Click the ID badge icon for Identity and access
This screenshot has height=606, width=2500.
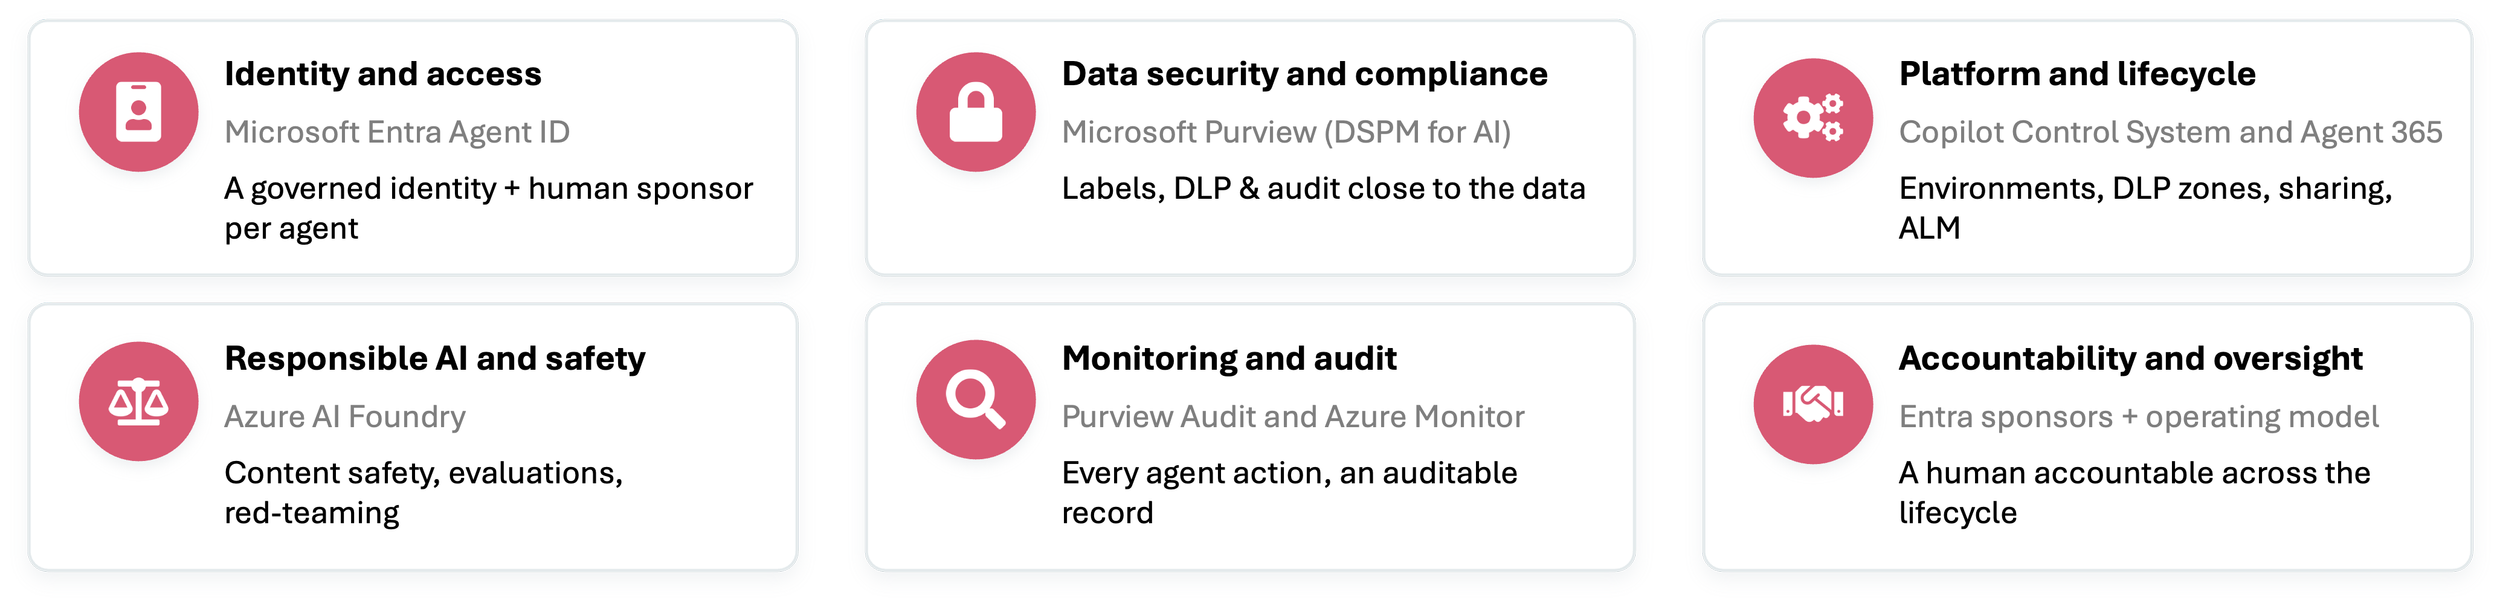tap(138, 112)
